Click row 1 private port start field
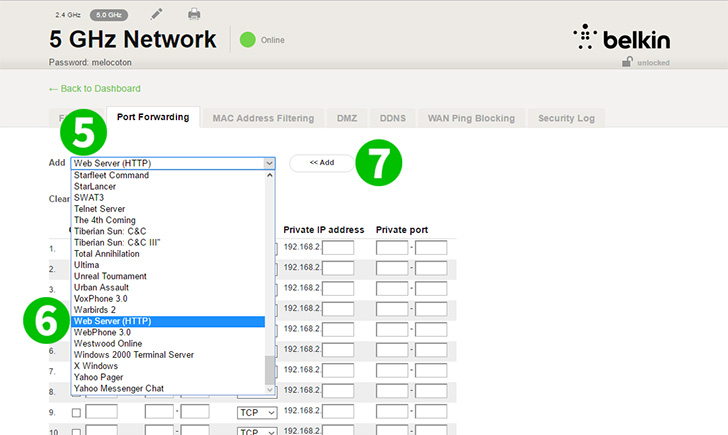The width and height of the screenshot is (728, 435). (x=392, y=247)
